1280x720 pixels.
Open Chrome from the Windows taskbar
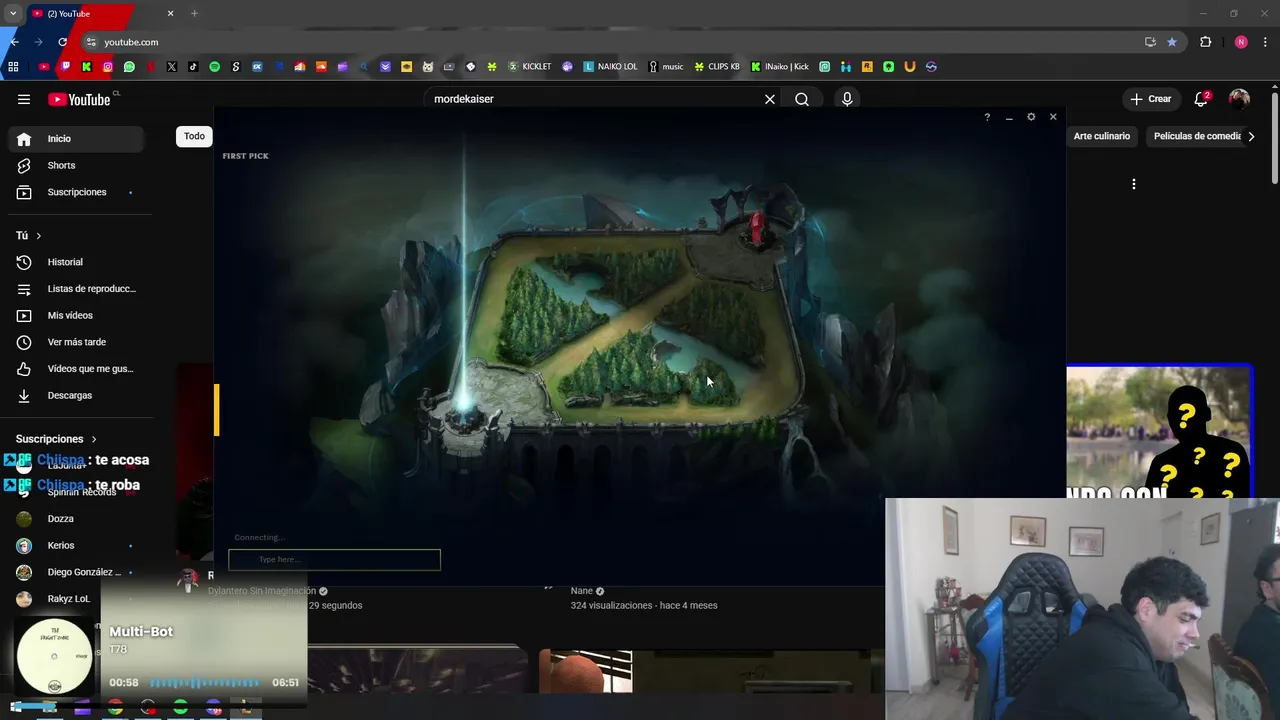[x=115, y=708]
